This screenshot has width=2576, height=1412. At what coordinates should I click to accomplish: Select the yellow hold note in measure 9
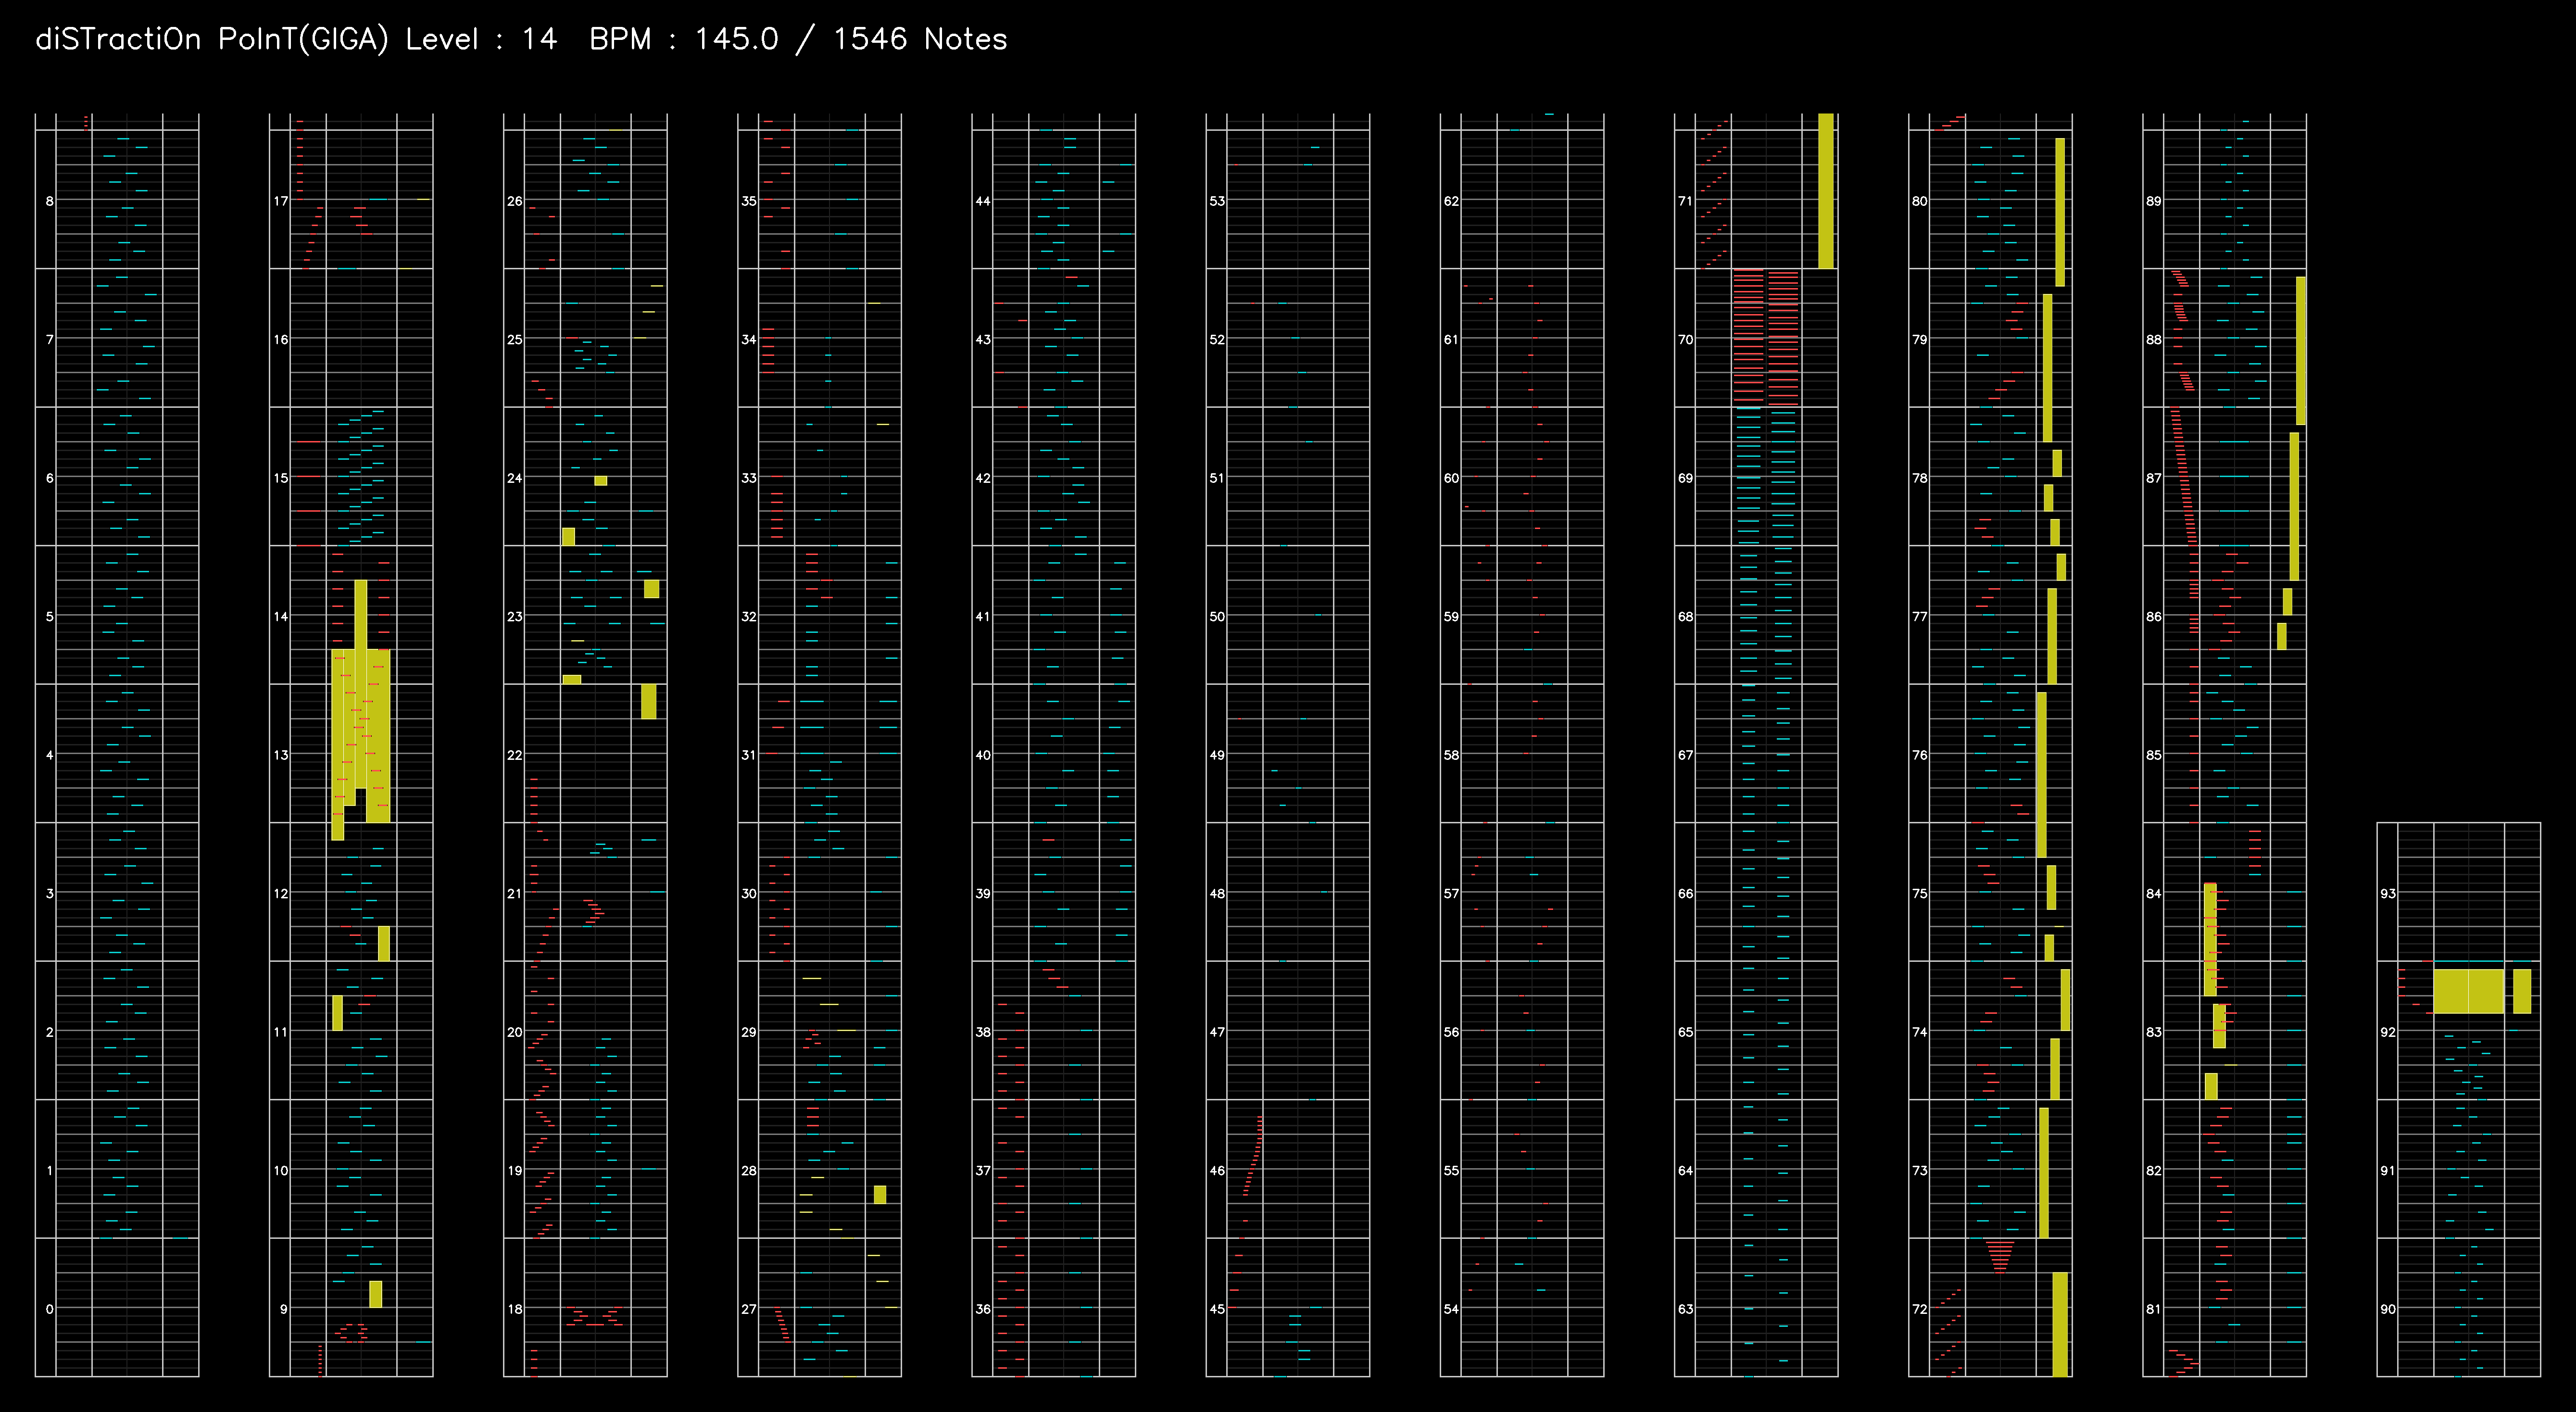click(x=376, y=1294)
